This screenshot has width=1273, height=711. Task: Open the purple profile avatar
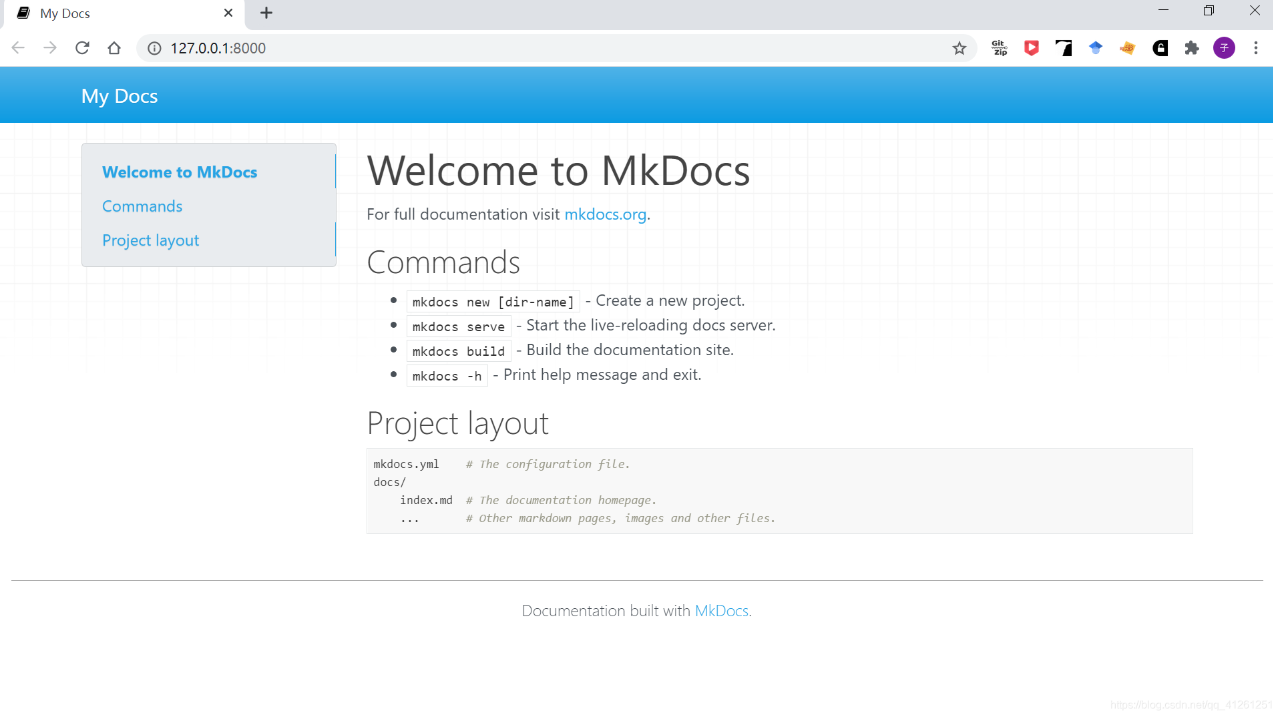click(1224, 48)
